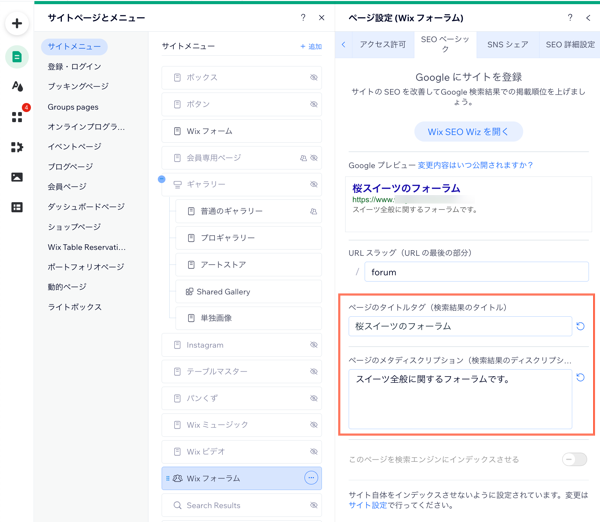Click the + 追加 link
The height and width of the screenshot is (522, 600).
click(311, 46)
